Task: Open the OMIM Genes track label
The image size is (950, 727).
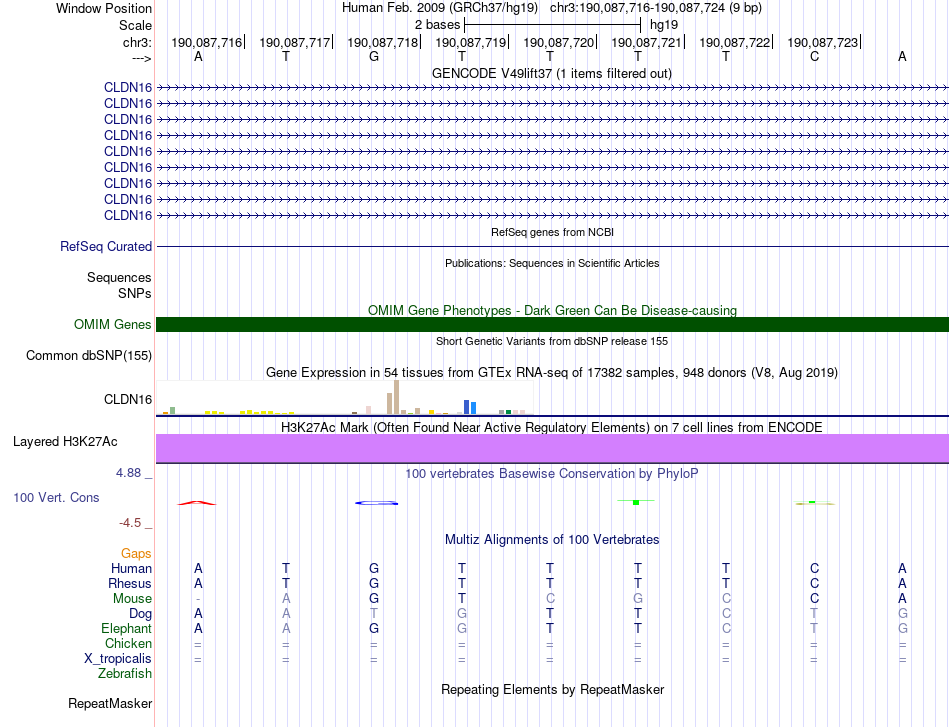Action: (113, 324)
